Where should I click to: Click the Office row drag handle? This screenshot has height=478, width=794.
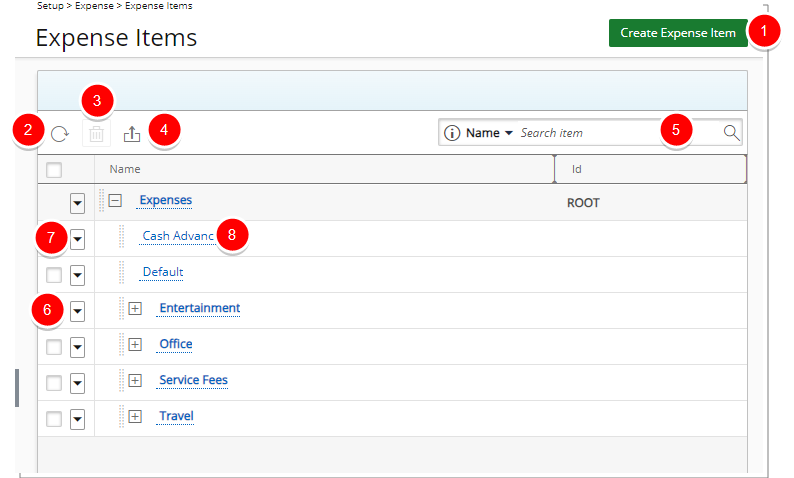pyautogui.click(x=122, y=344)
